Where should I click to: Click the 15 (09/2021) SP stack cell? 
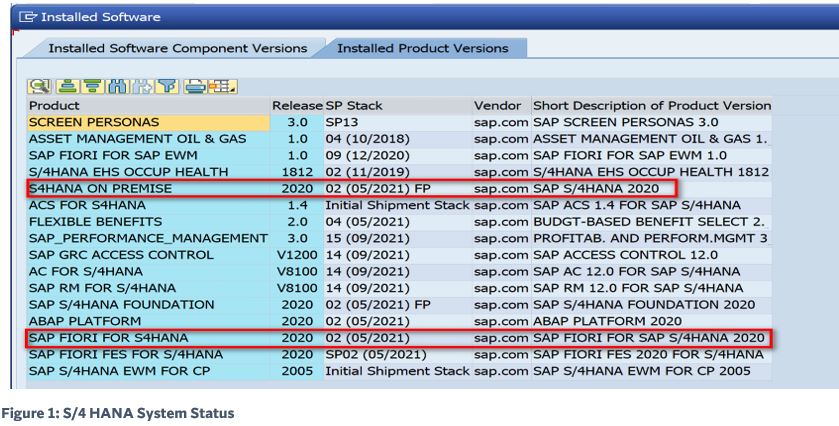(398, 238)
